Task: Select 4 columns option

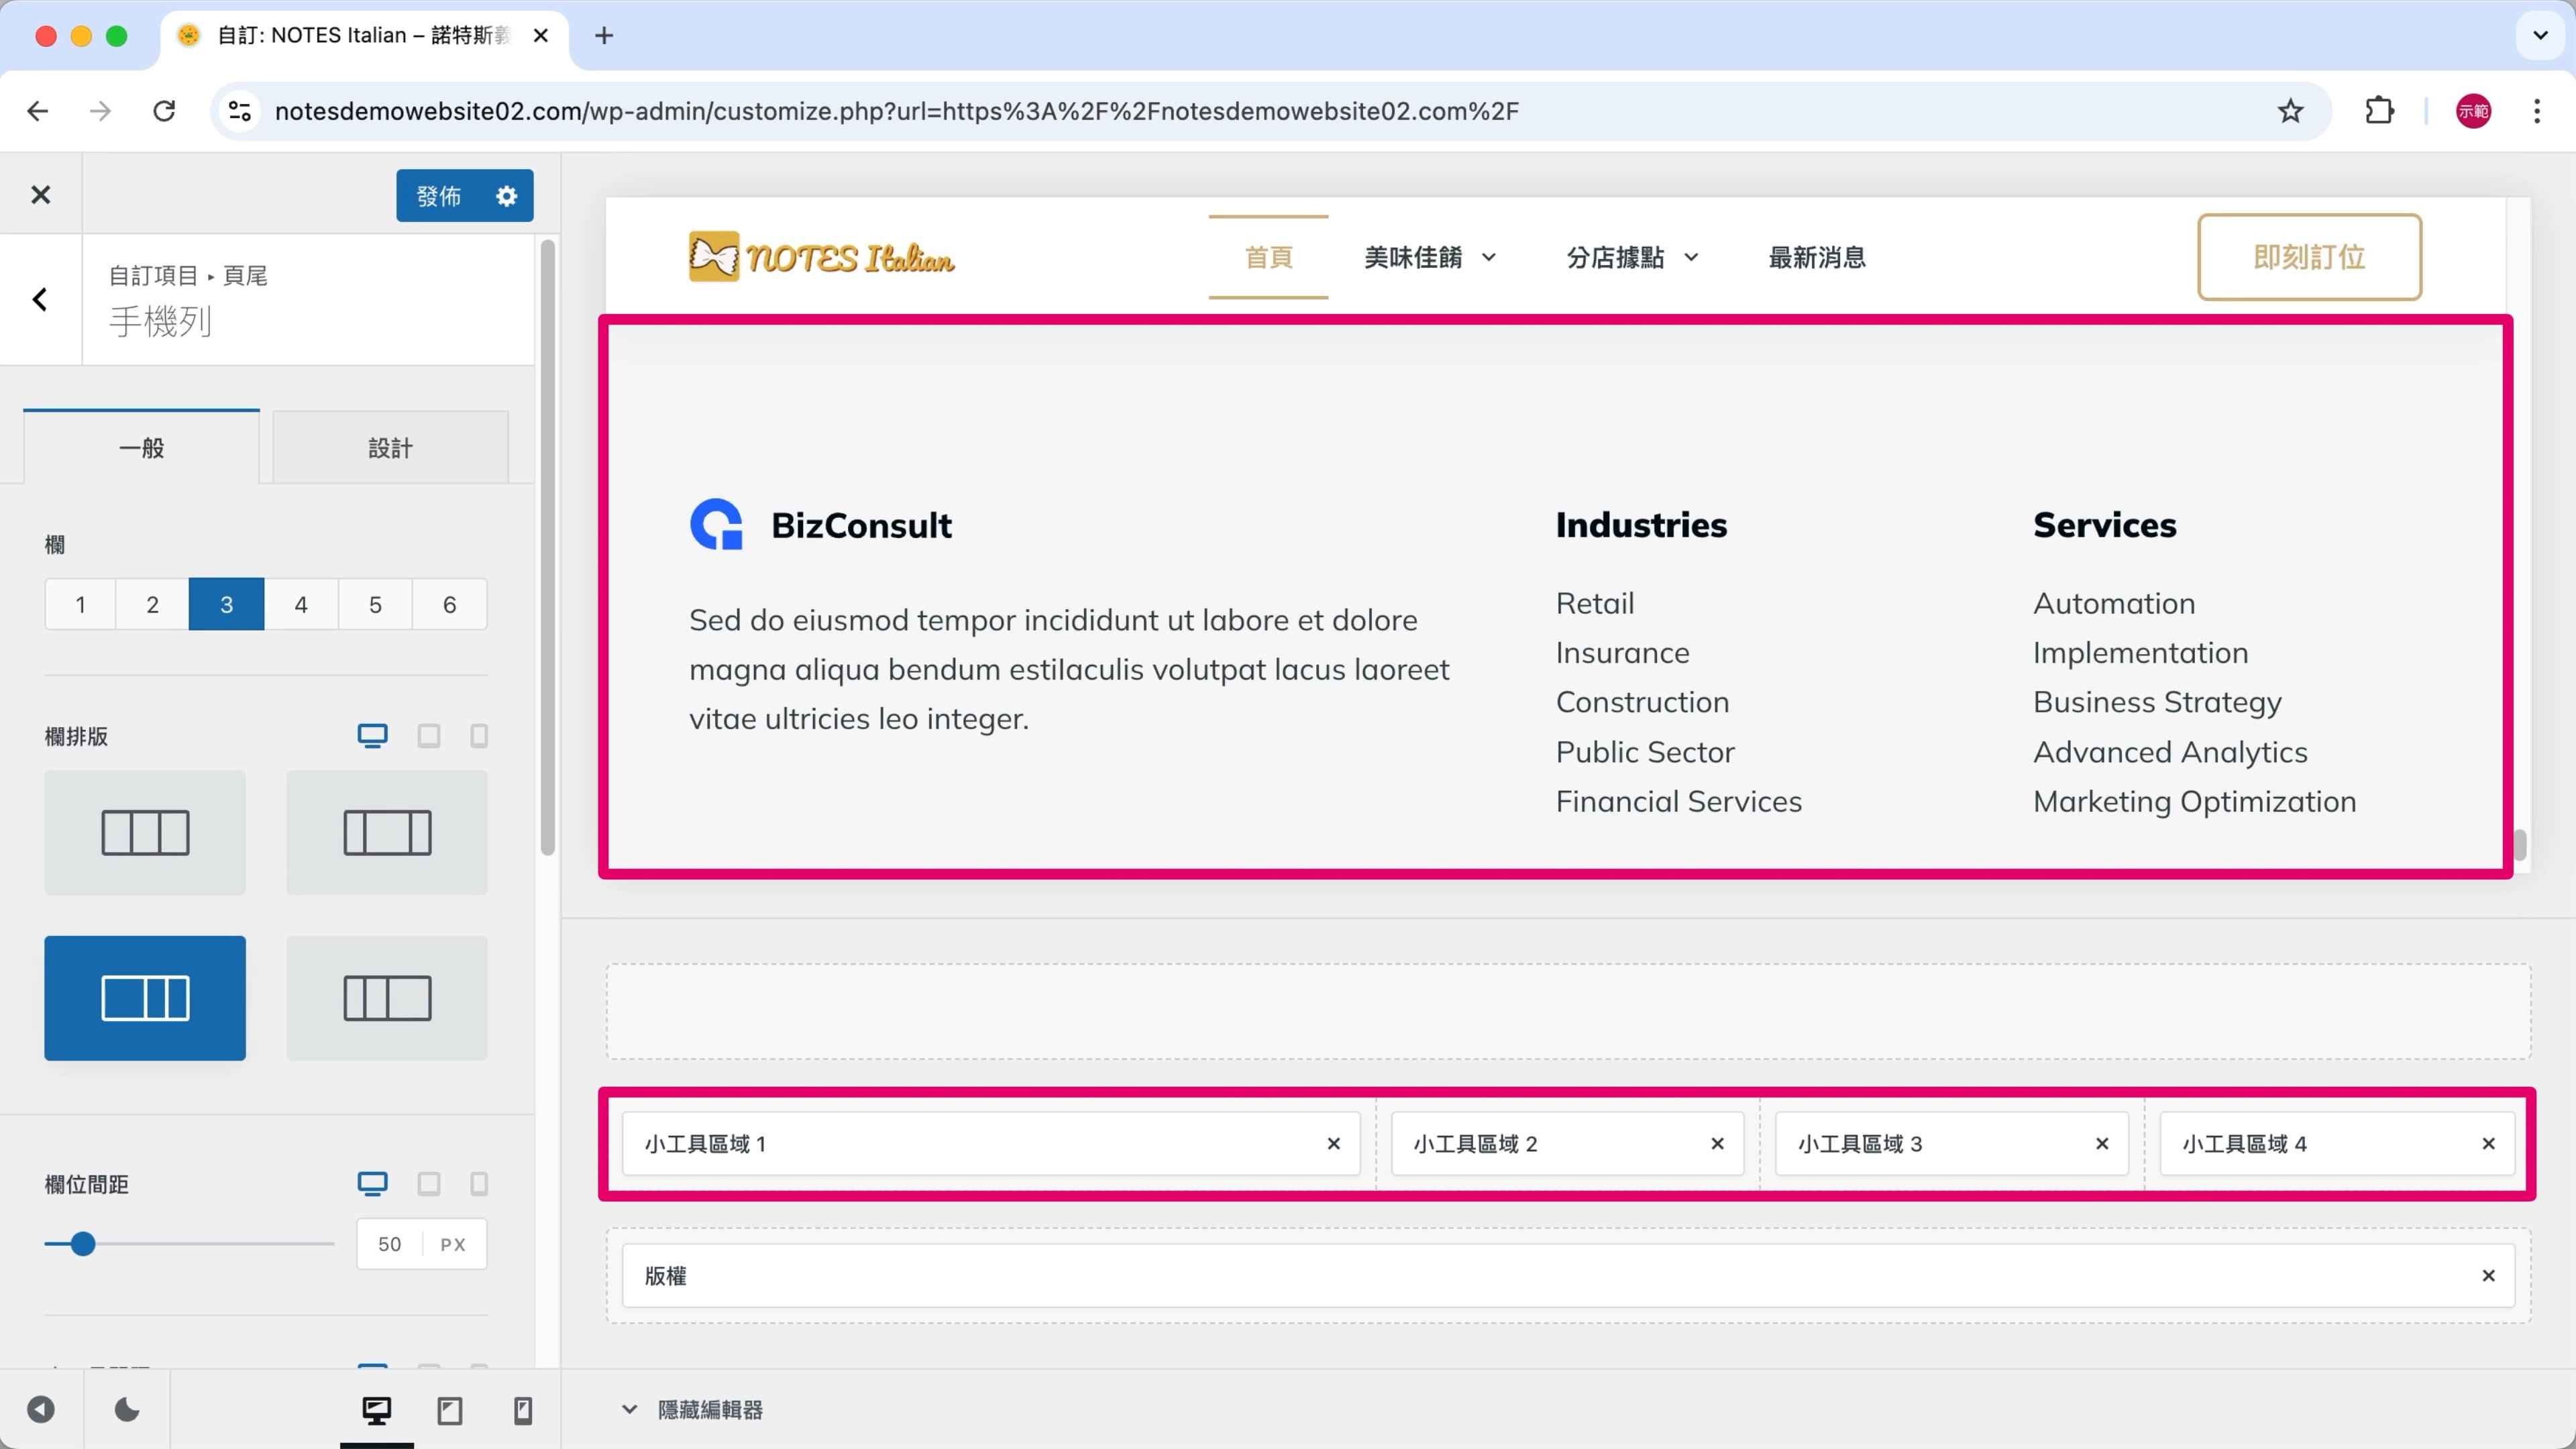Action: click(x=301, y=604)
